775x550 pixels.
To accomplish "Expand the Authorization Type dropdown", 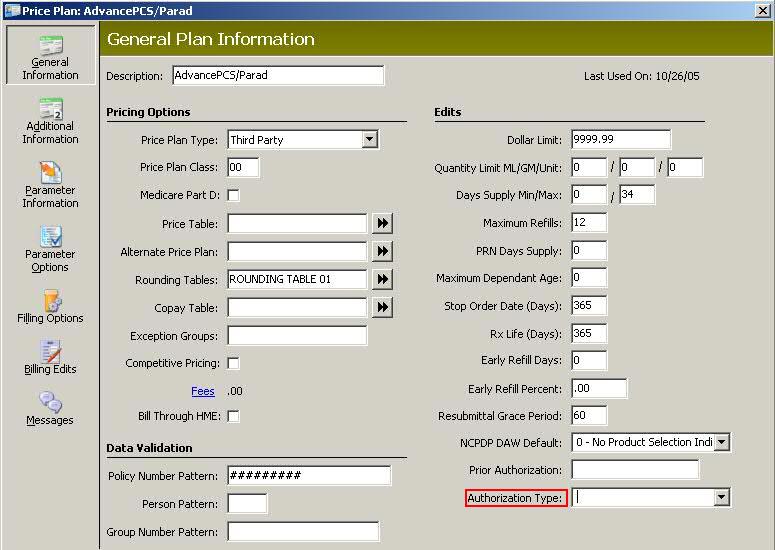I will click(x=722, y=497).
